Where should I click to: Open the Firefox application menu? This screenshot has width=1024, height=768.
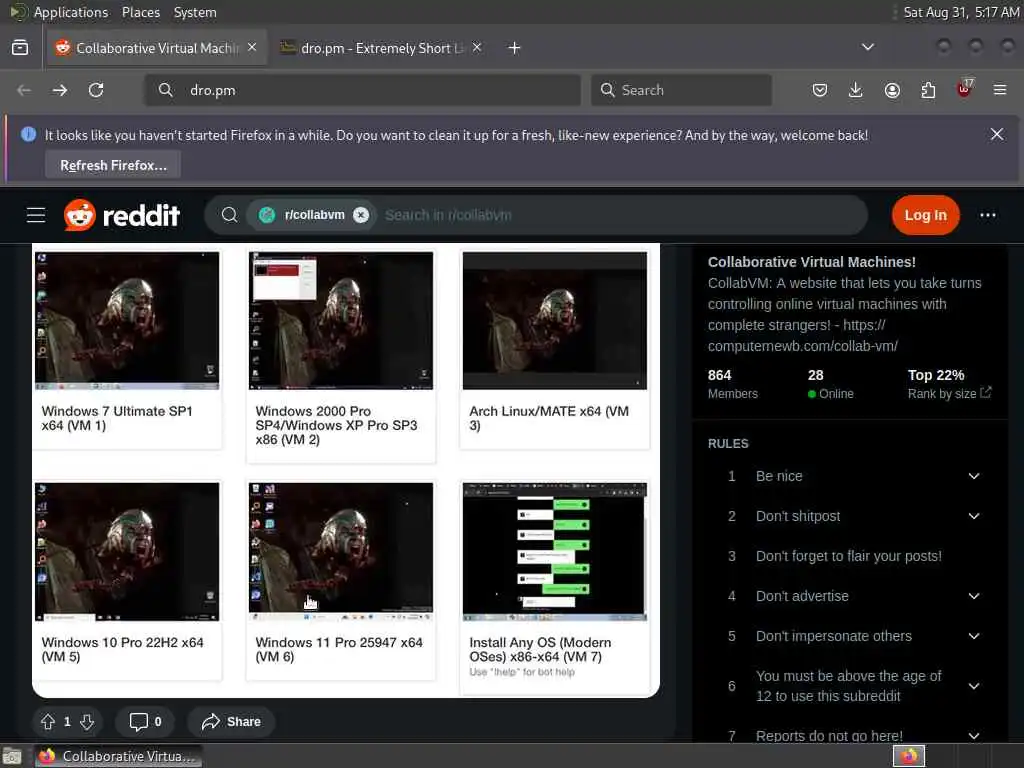tap(1000, 90)
